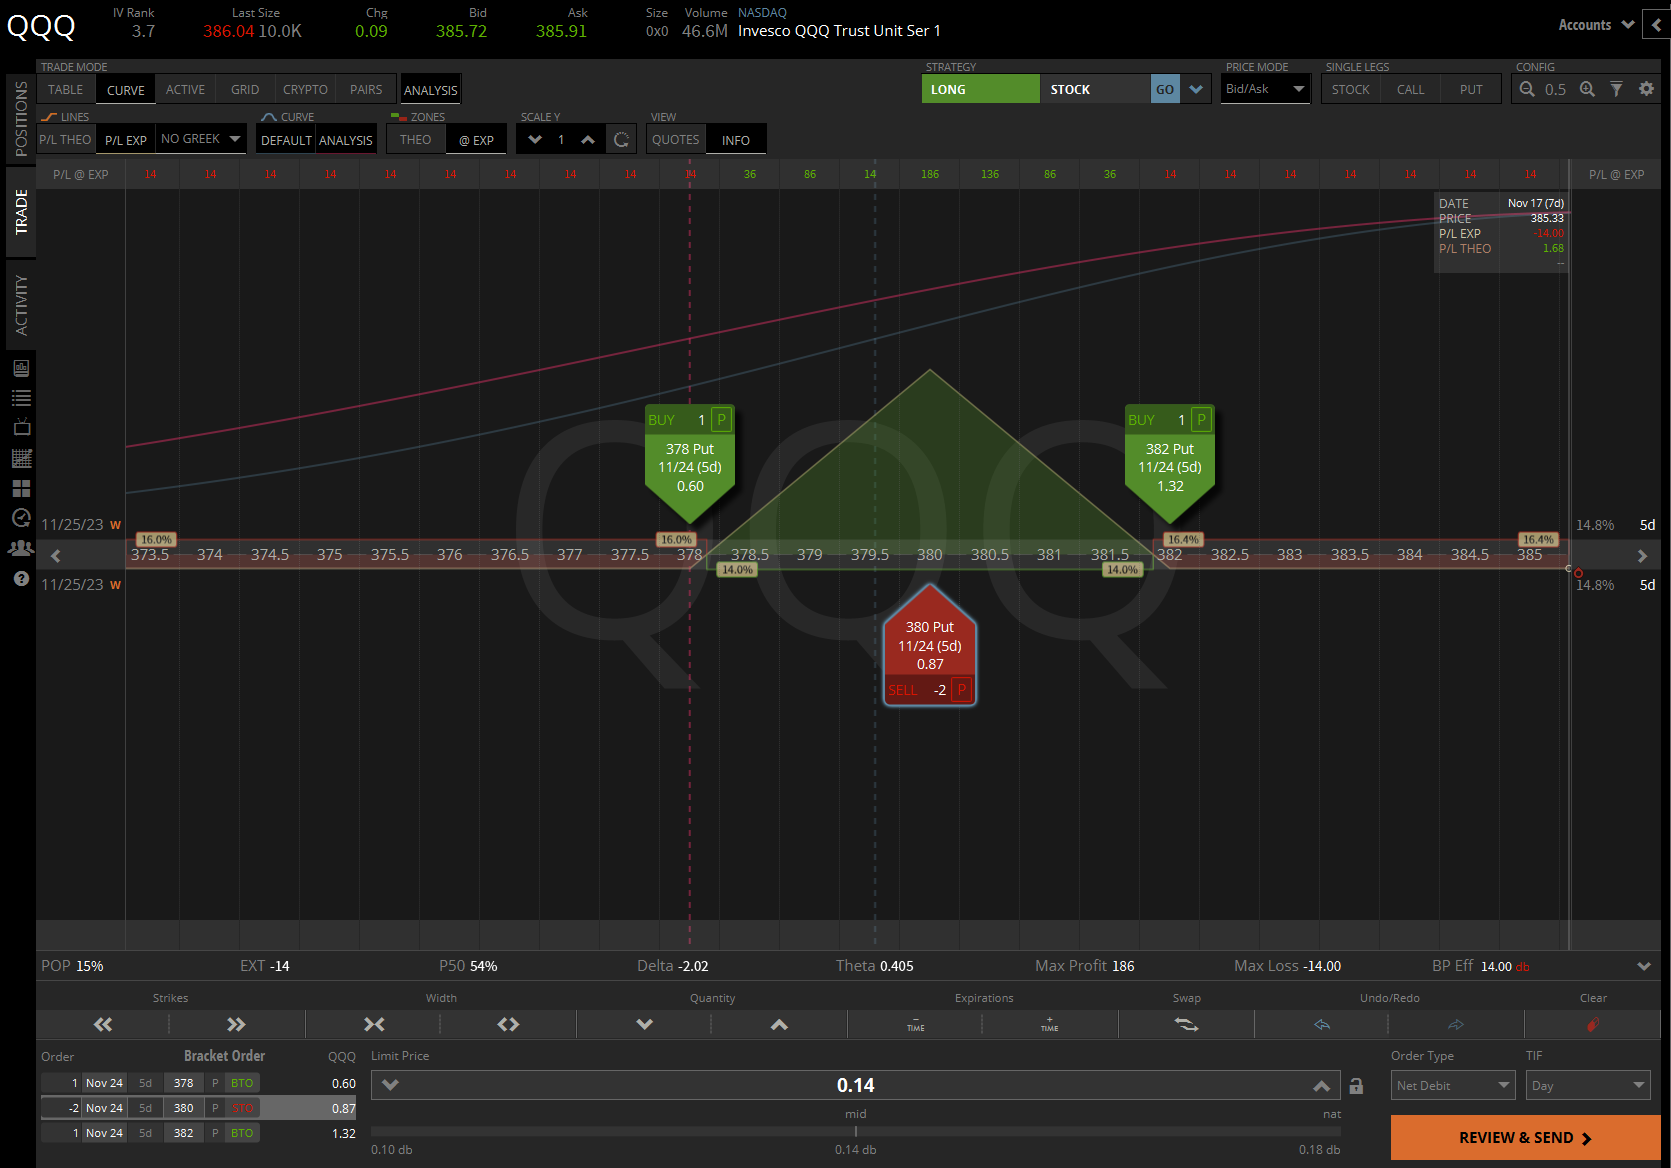Expand strategy selector dropdown arrow

[x=1196, y=89]
